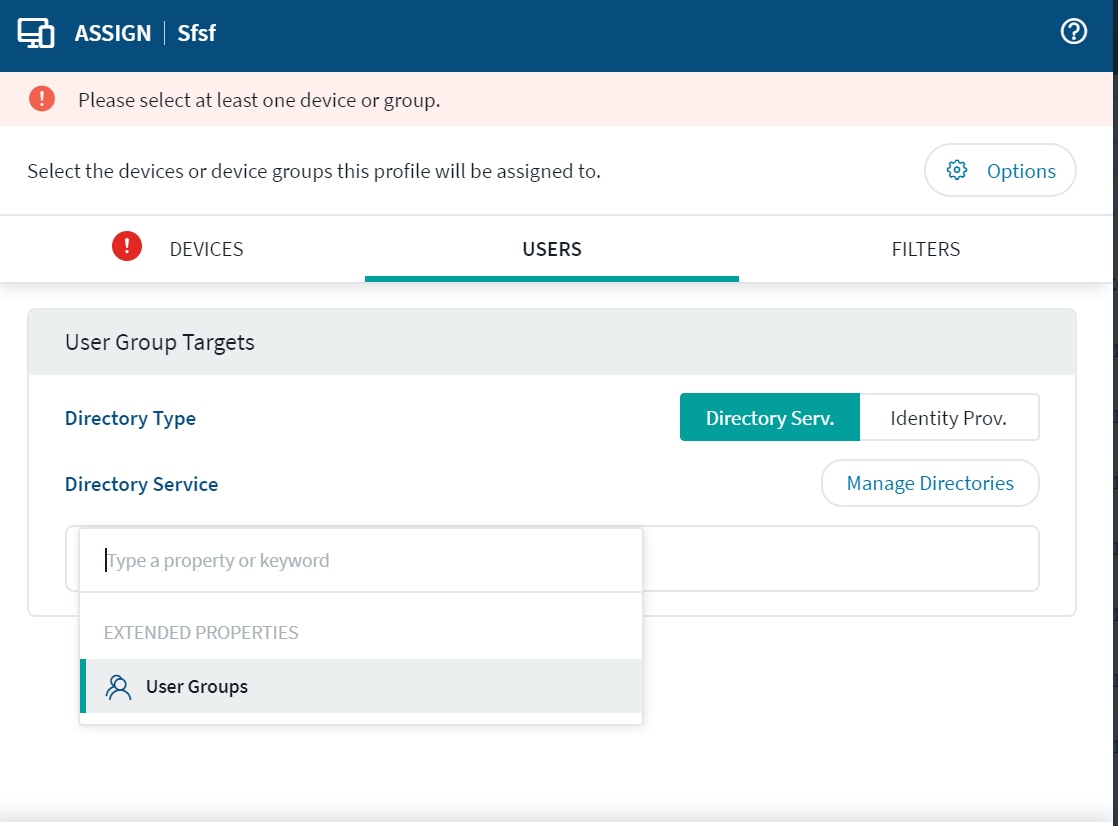Click the gear icon beside Options
The height and width of the screenshot is (826, 1118).
click(957, 170)
